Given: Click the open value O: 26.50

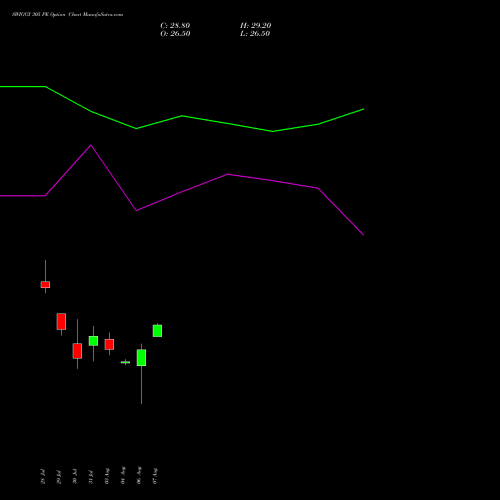Looking at the screenshot, I should [x=175, y=34].
